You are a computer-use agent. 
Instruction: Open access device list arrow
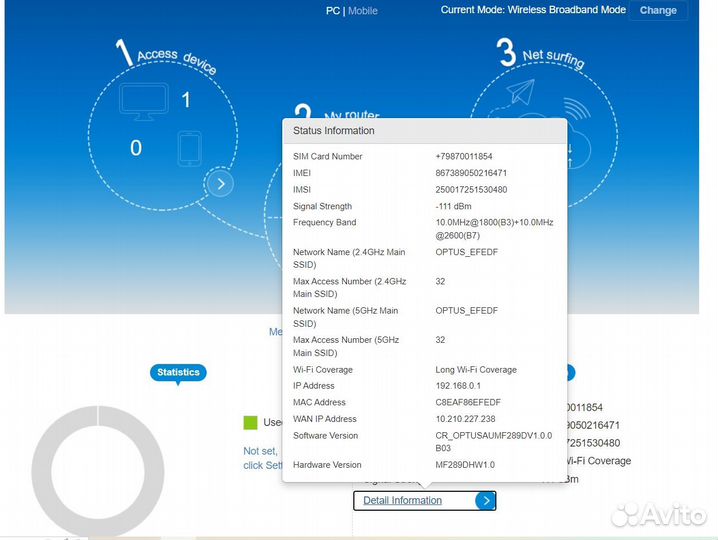220,184
